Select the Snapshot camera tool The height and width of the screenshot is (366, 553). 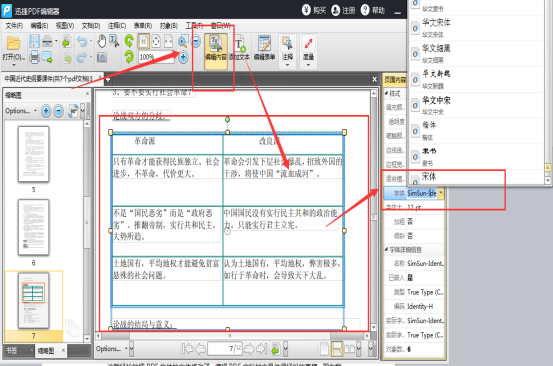(102, 57)
